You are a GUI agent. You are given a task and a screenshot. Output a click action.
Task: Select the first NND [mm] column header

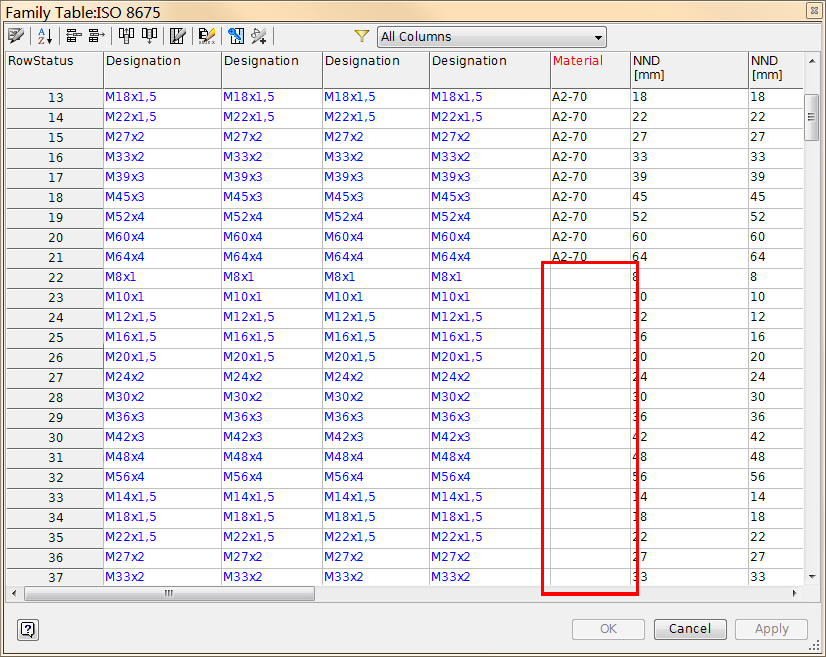pos(689,70)
